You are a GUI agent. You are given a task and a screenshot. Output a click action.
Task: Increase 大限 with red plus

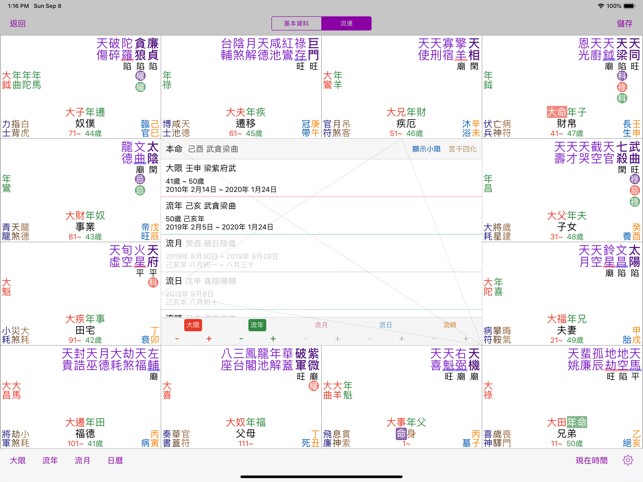(x=209, y=338)
